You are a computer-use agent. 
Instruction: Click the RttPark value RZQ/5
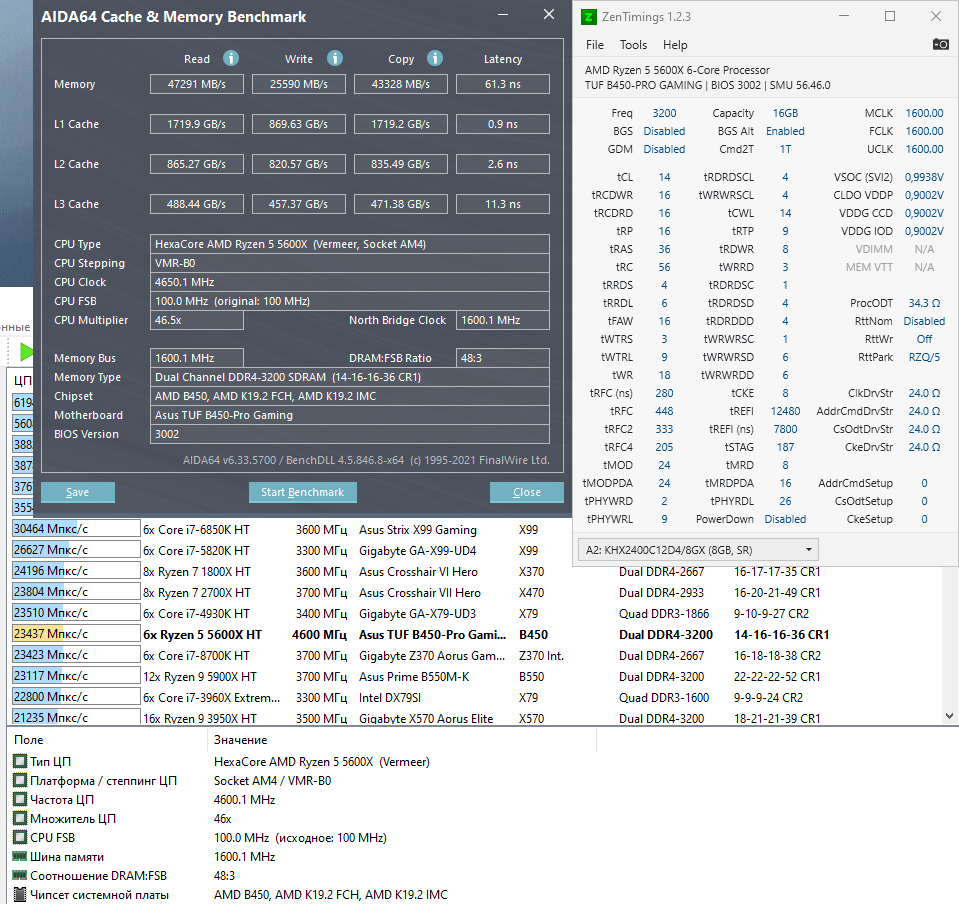924,357
